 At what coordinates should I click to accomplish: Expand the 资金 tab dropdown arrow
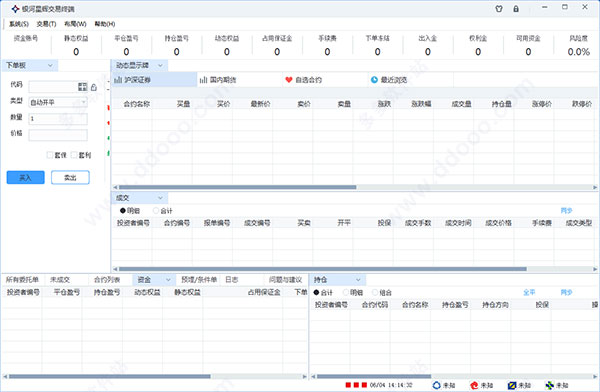(x=168, y=280)
